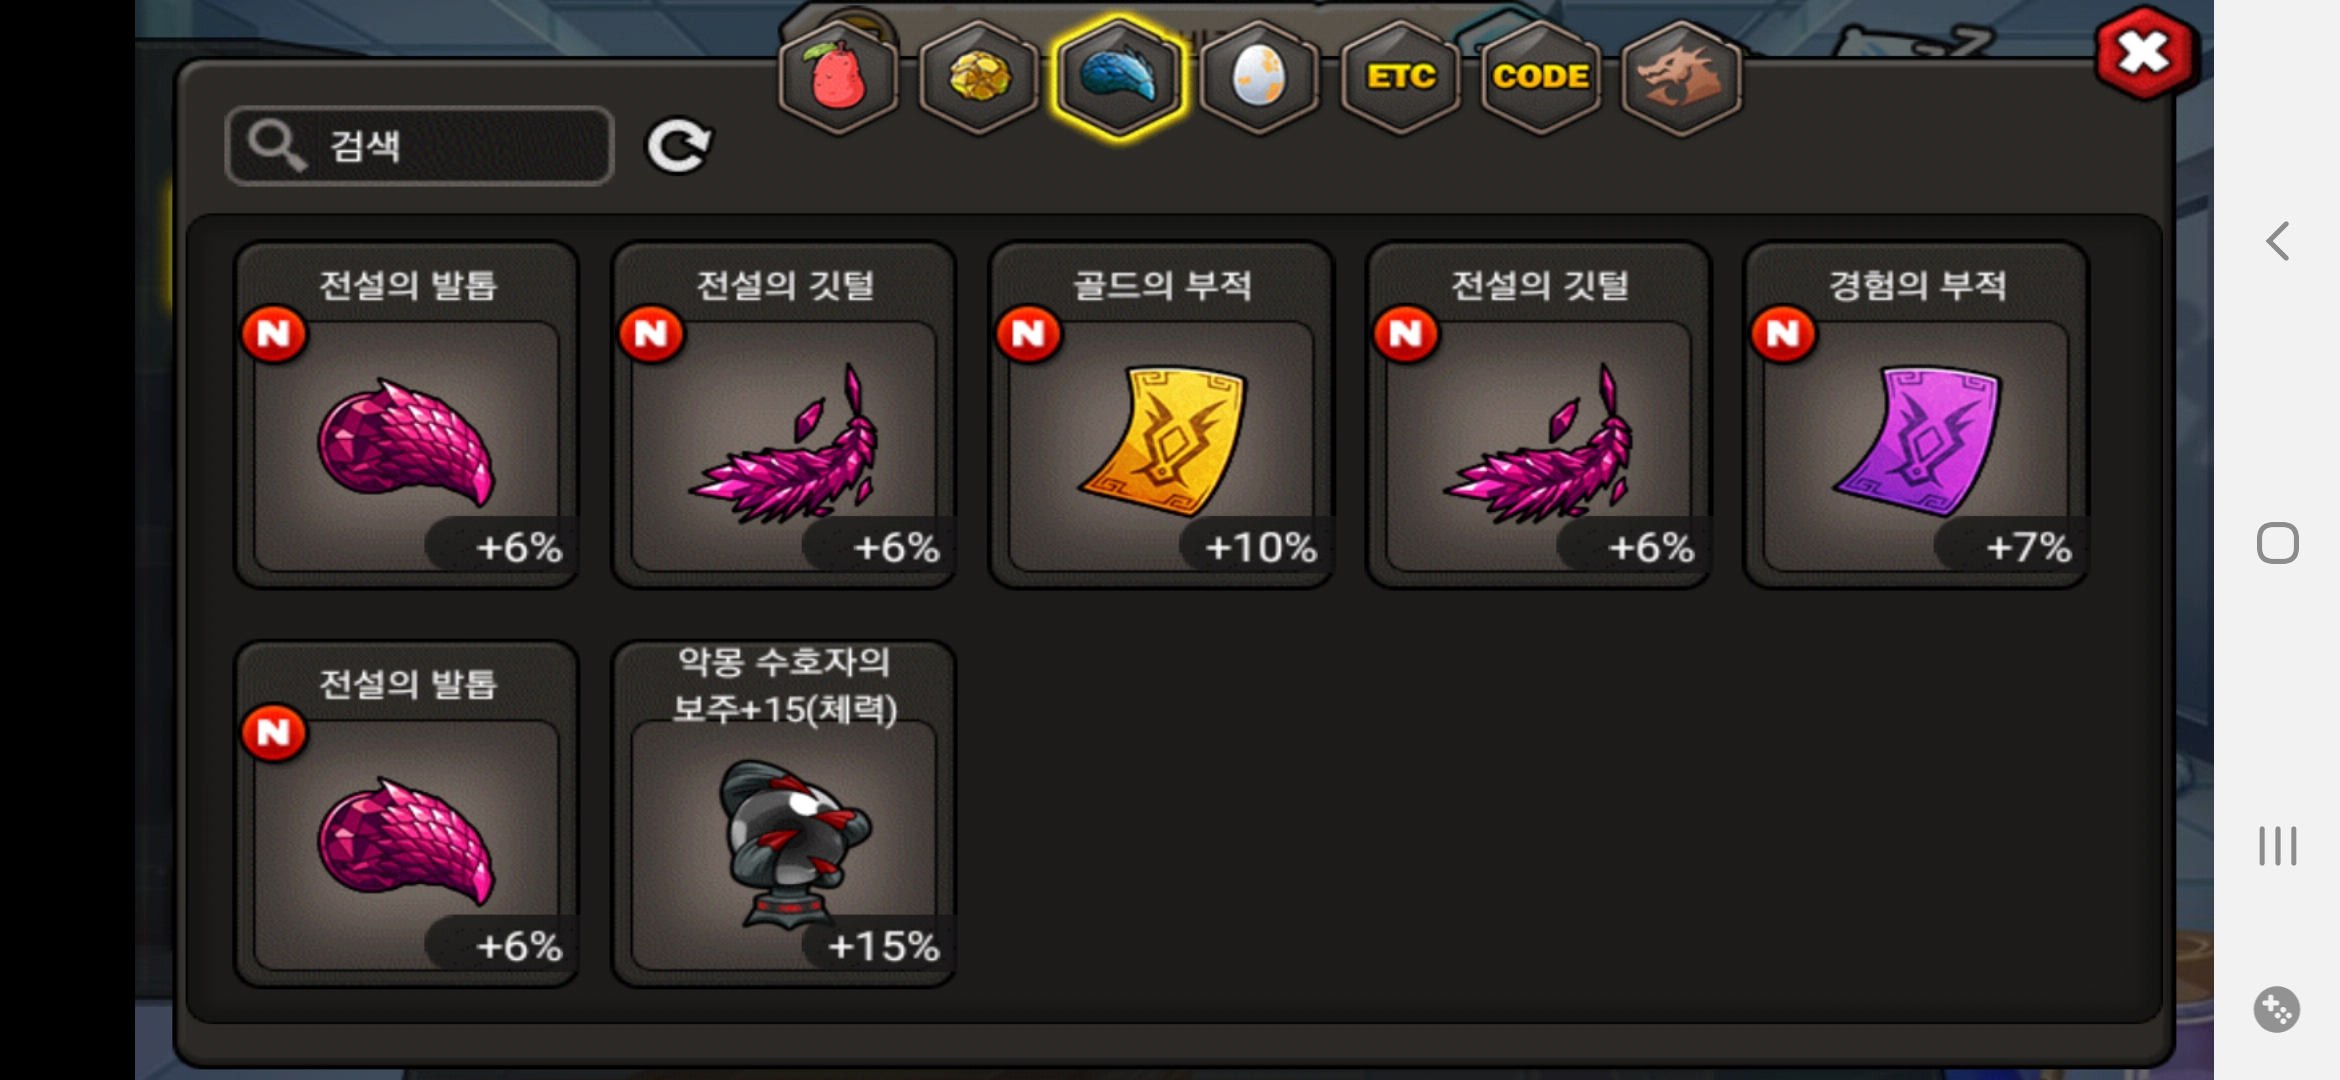Open the CODE tab
The height and width of the screenshot is (1080, 2340).
pos(1540,77)
